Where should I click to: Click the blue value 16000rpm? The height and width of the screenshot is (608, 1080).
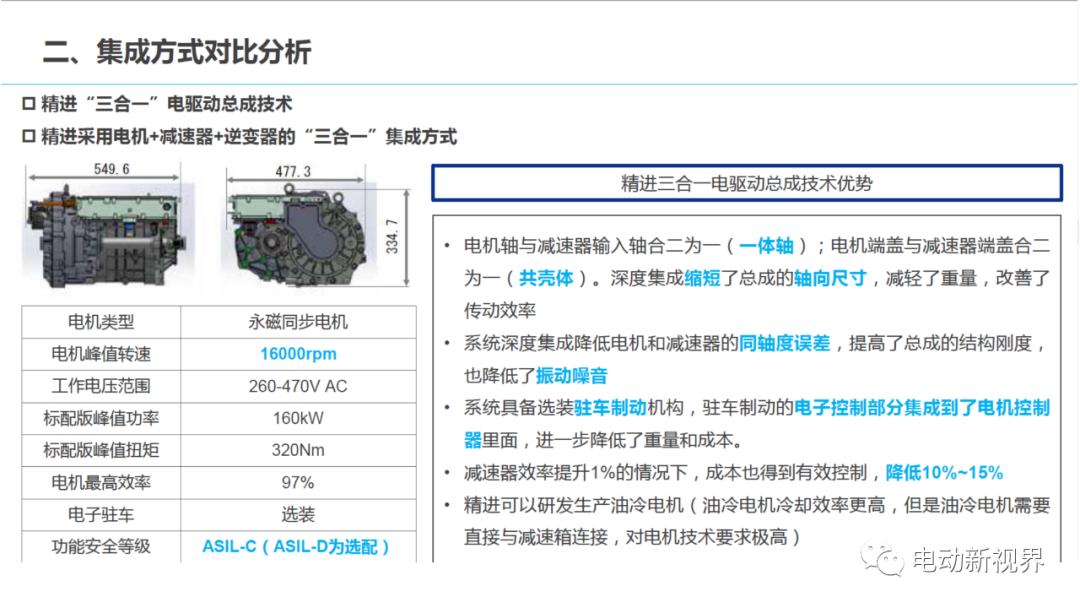coord(298,354)
